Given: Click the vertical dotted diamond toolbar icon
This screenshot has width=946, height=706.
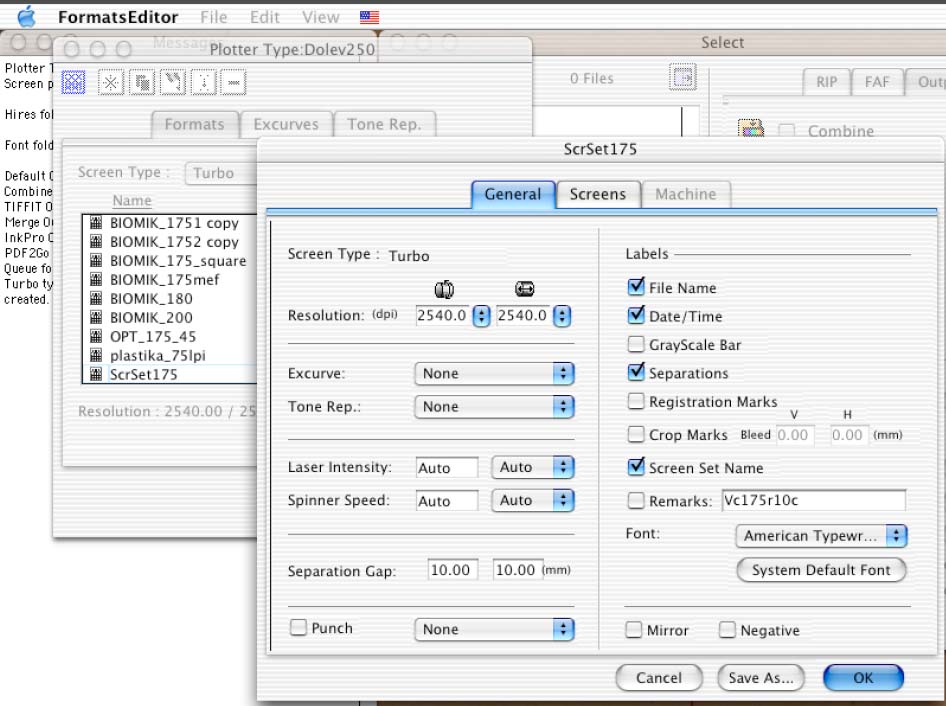Looking at the screenshot, I should pos(203,82).
